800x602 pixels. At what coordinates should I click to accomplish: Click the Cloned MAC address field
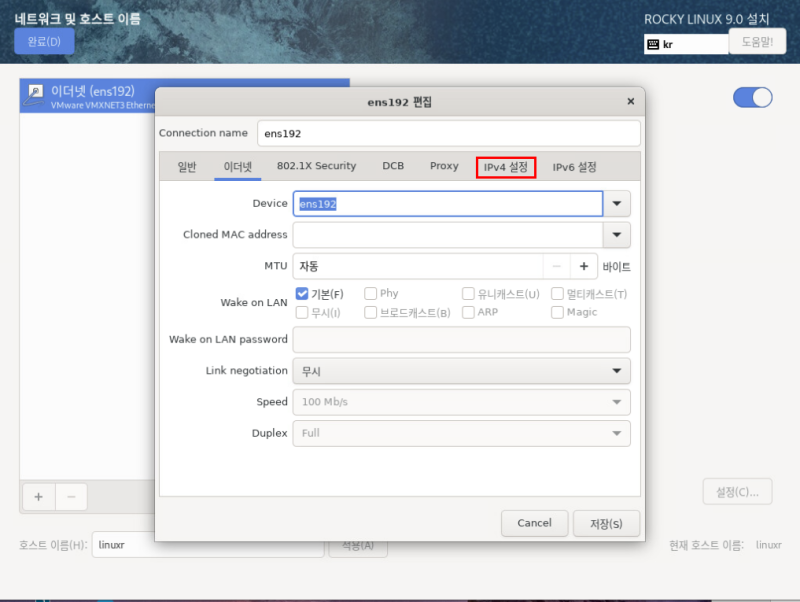[448, 235]
